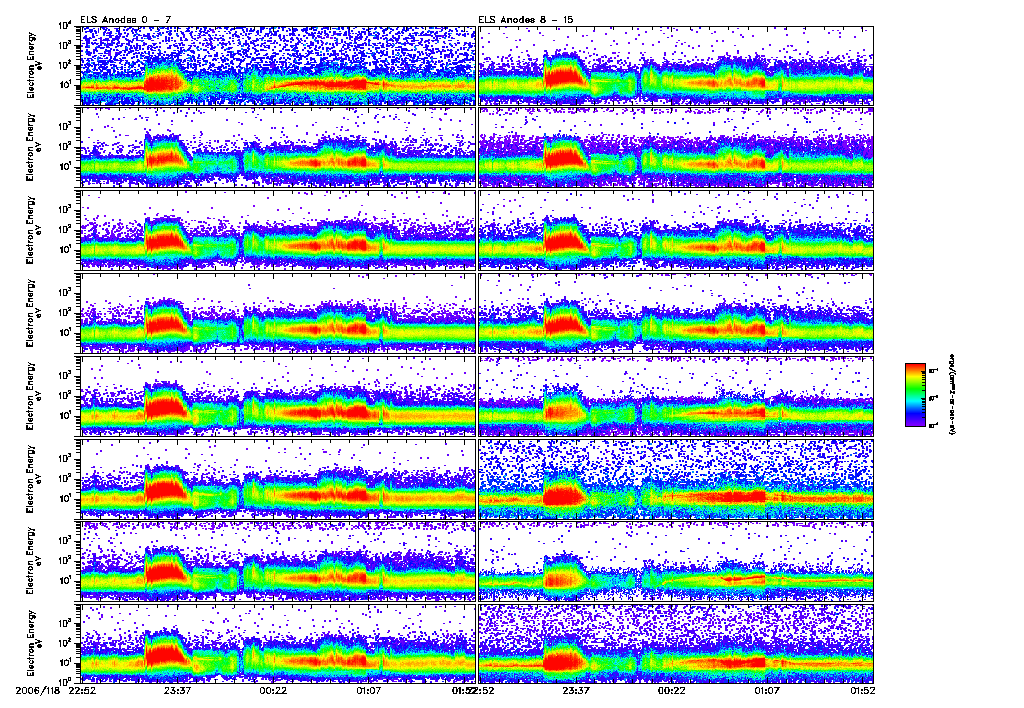Select the 00:22 time tick under the left column

[x=273, y=690]
